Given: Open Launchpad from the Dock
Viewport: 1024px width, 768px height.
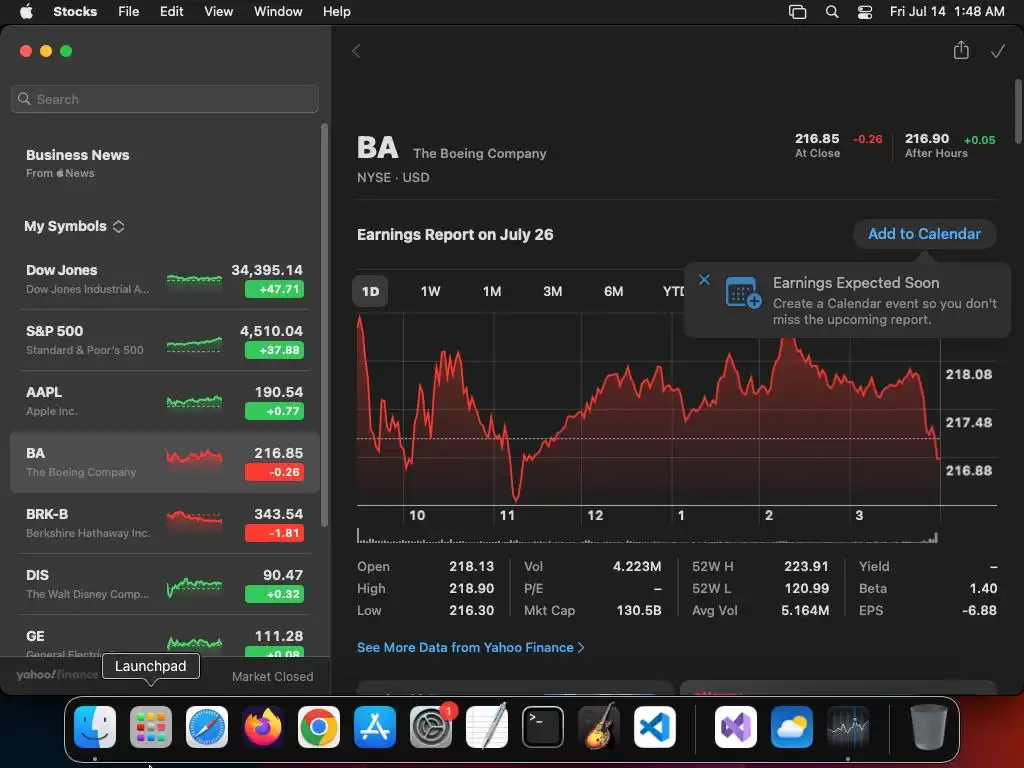Looking at the screenshot, I should coord(151,727).
